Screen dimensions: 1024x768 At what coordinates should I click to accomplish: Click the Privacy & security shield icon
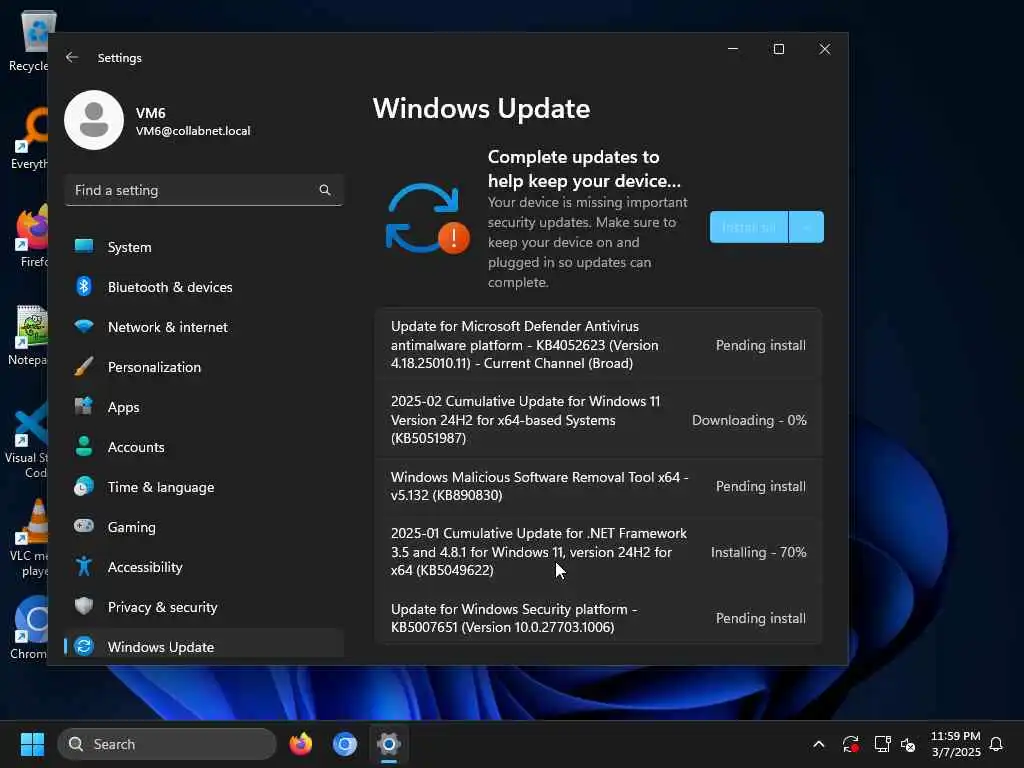pyautogui.click(x=84, y=606)
